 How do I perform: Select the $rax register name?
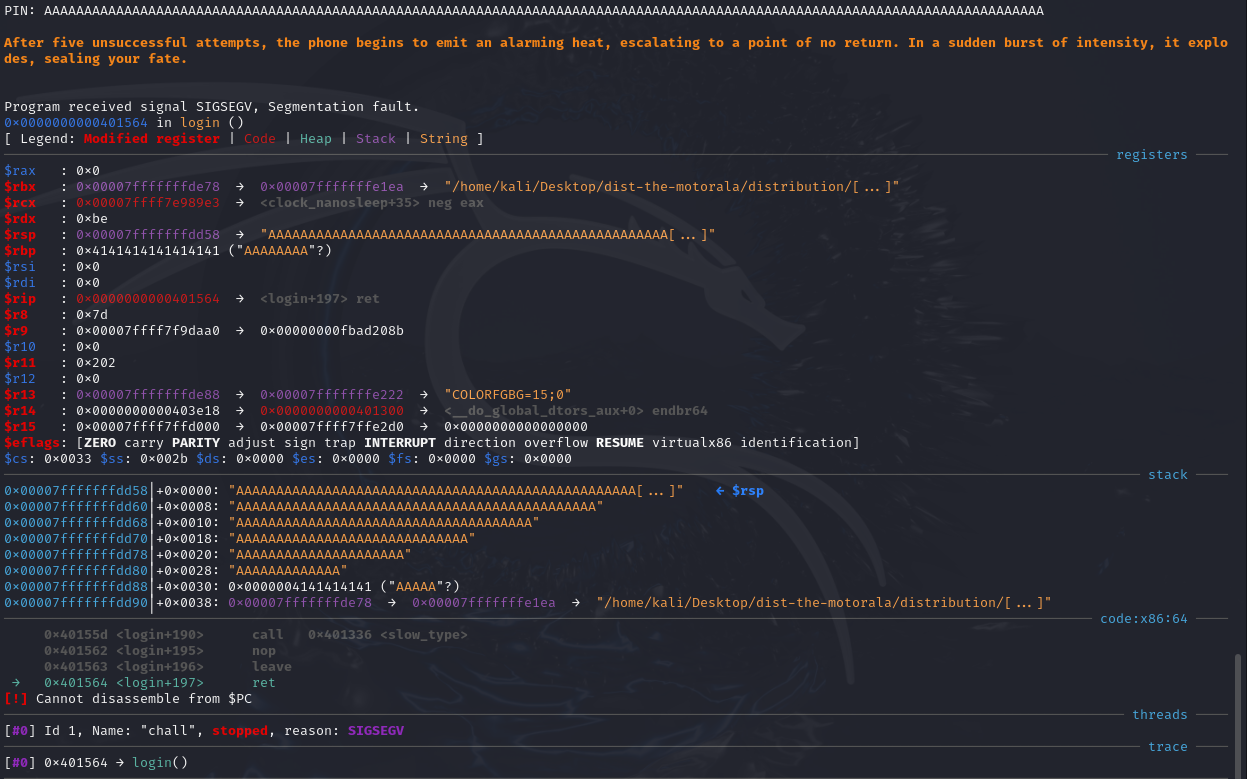click(x=20, y=171)
